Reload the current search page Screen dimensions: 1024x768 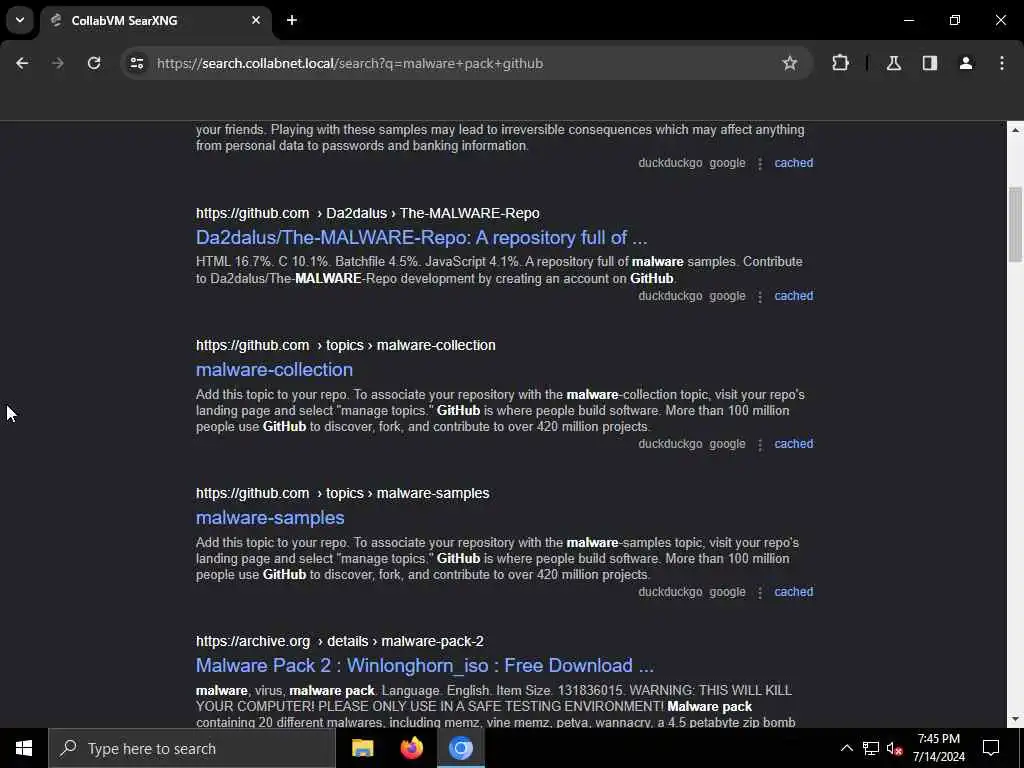94,63
